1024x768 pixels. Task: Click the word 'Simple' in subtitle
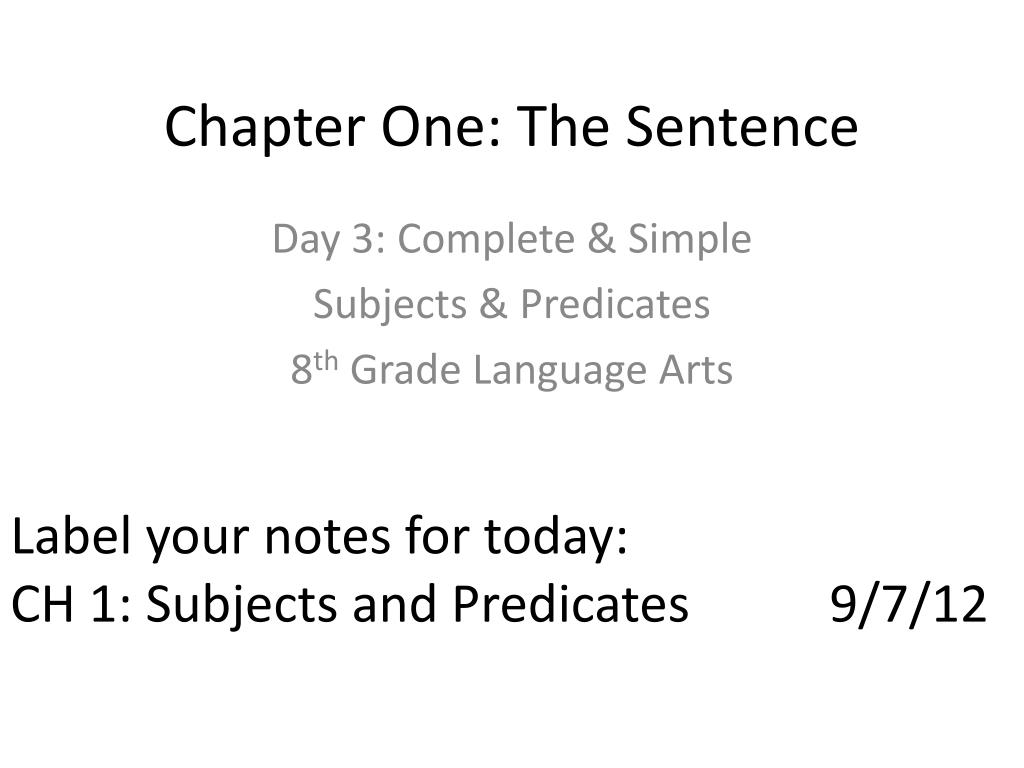click(x=690, y=240)
